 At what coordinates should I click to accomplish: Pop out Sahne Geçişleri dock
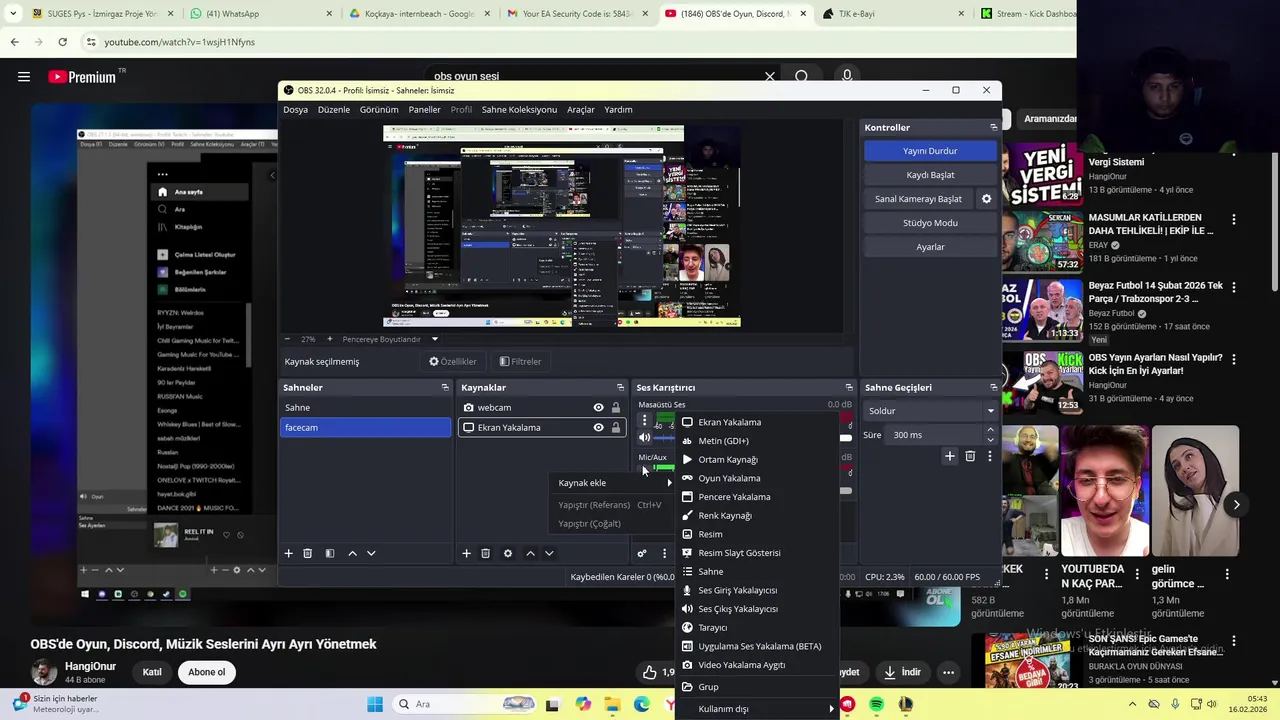pos(993,387)
